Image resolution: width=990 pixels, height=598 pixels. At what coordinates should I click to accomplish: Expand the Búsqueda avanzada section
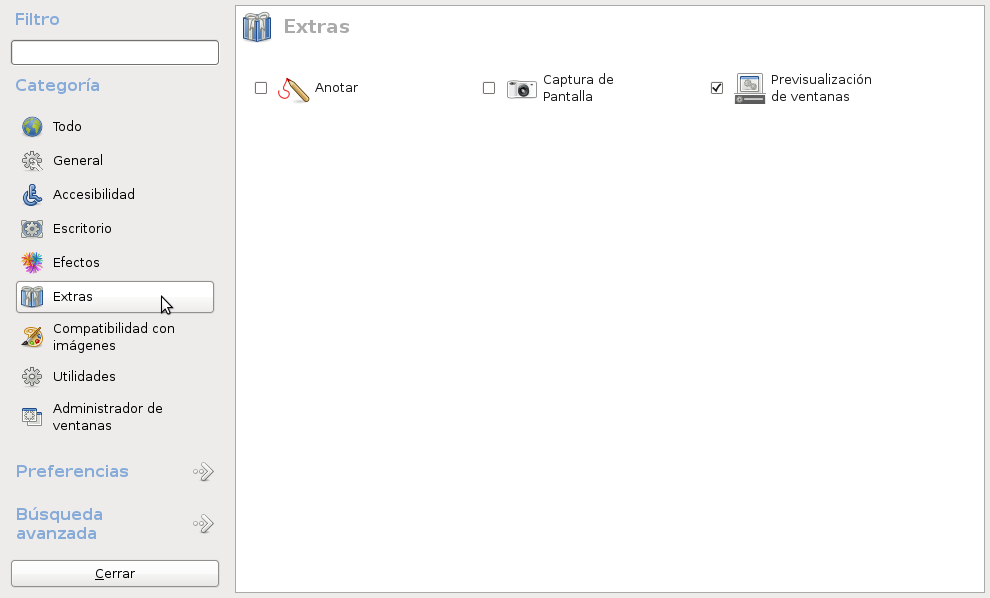click(203, 523)
